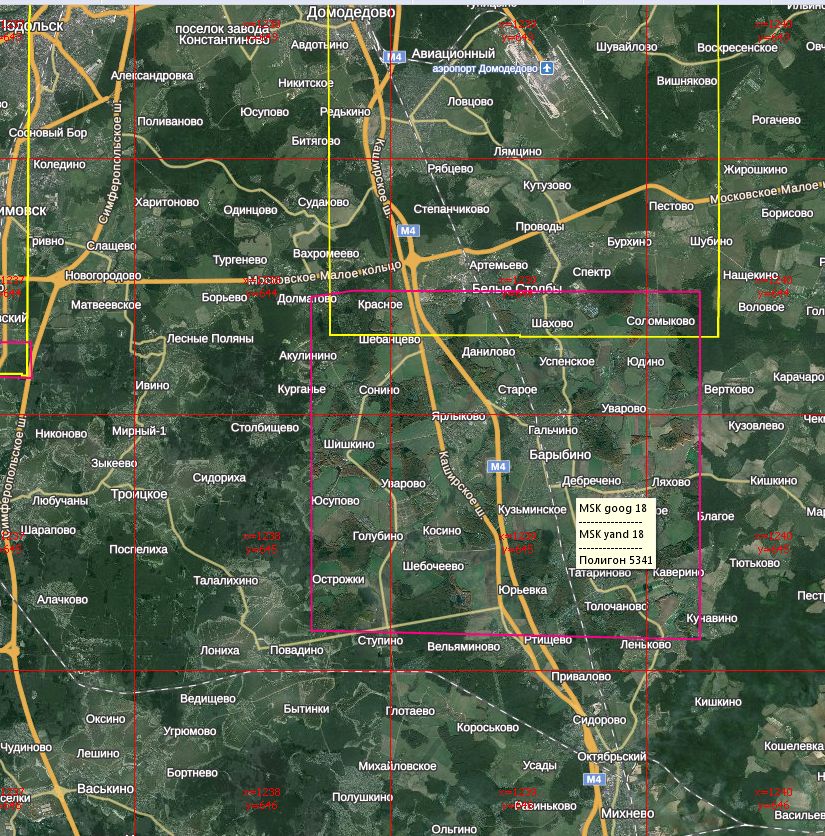Viewport: 825px width, 836px height.
Task: Select 'MSK yand 18' in the tooltip
Action: (611, 534)
